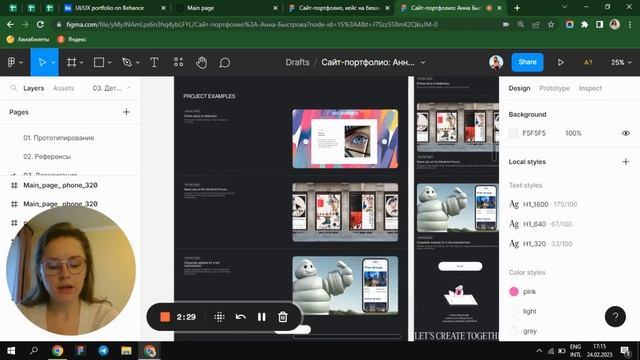Show hidden system tray icons
The width and height of the screenshot is (640, 360).
[539, 351]
